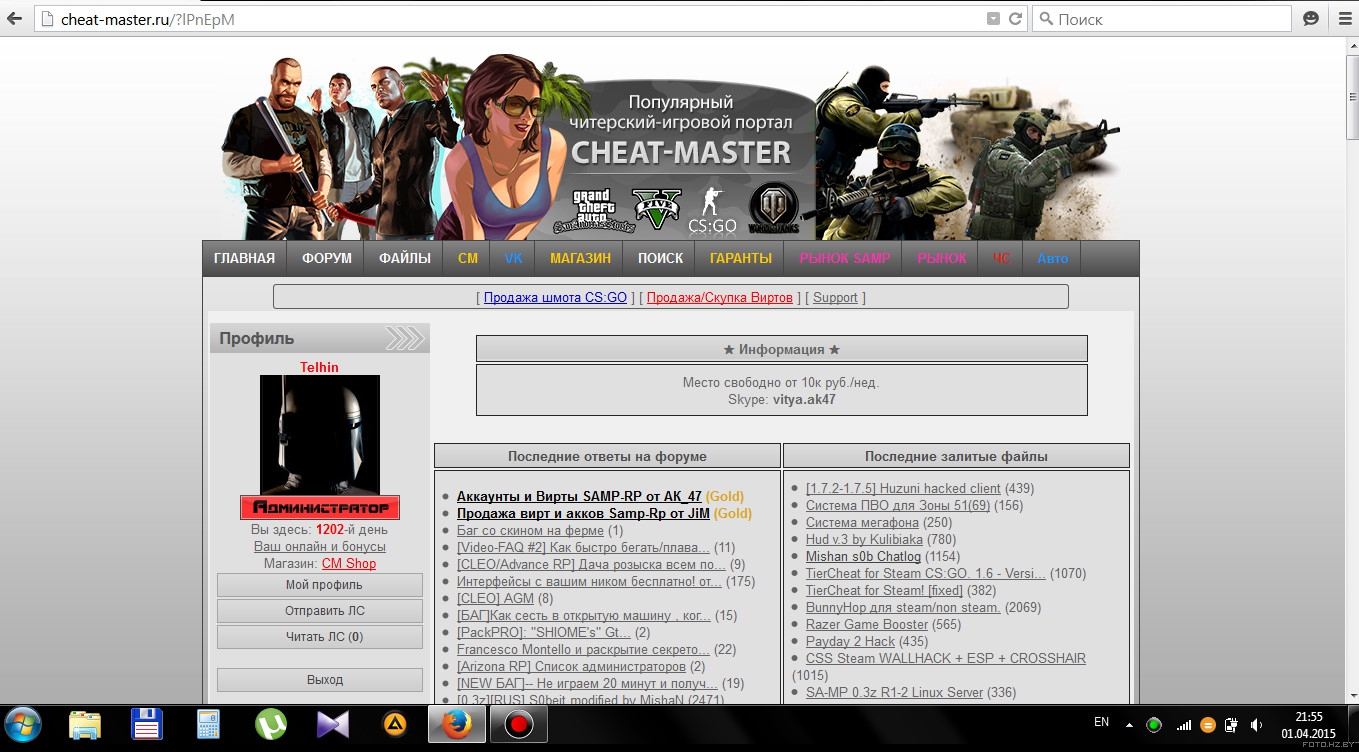Image resolution: width=1359 pixels, height=752 pixels.
Task: Open the Support link
Action: point(835,297)
